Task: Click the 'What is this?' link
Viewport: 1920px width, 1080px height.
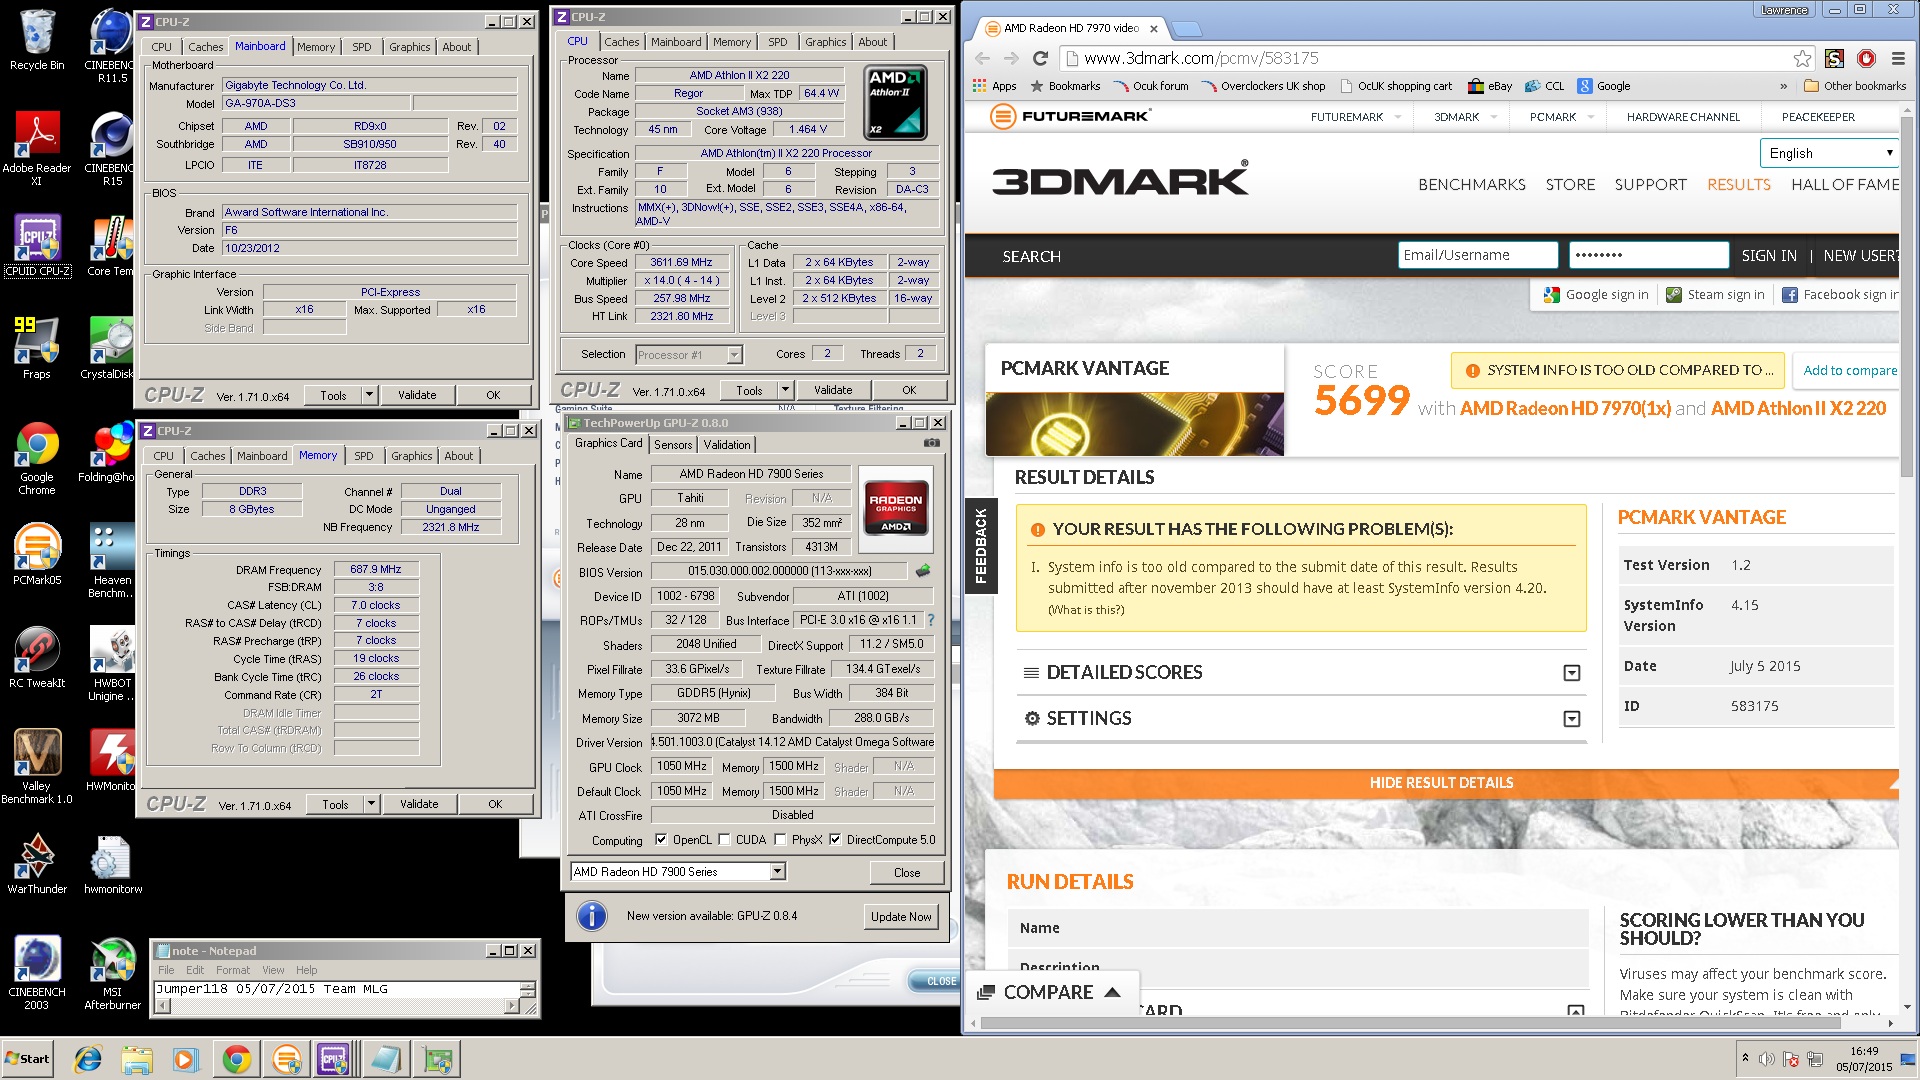Action: [x=1086, y=610]
